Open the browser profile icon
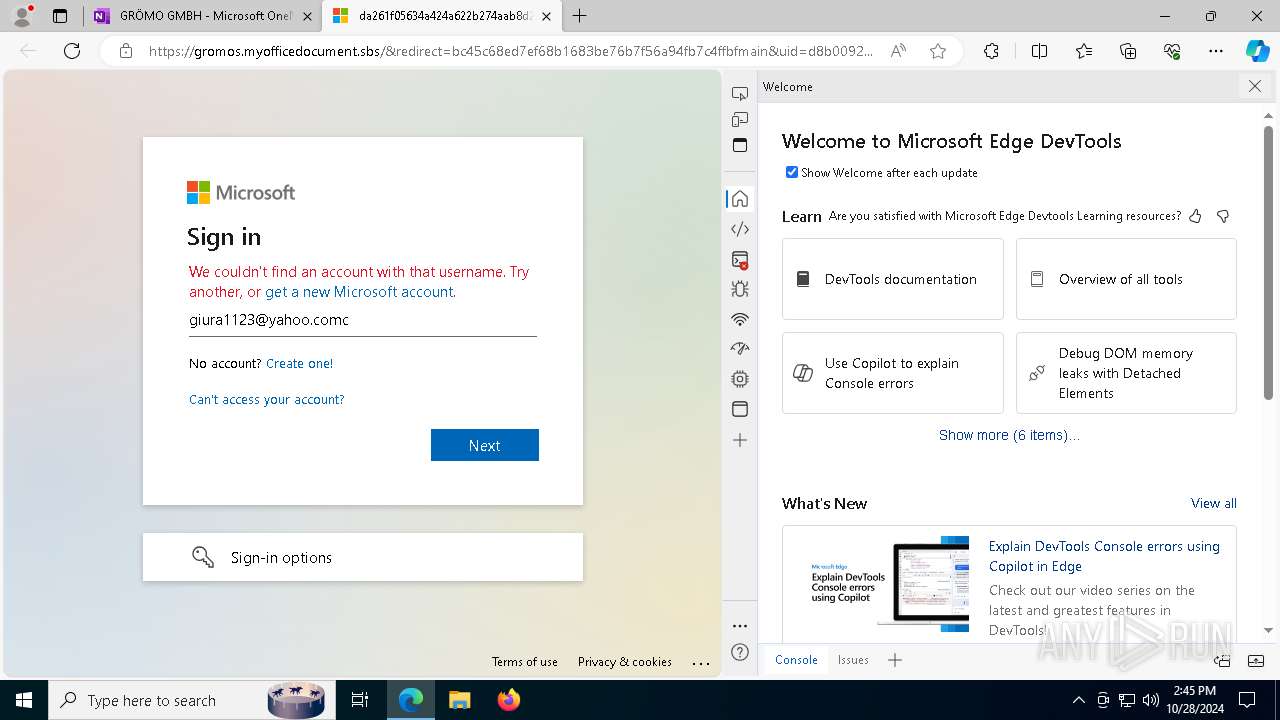 22,15
